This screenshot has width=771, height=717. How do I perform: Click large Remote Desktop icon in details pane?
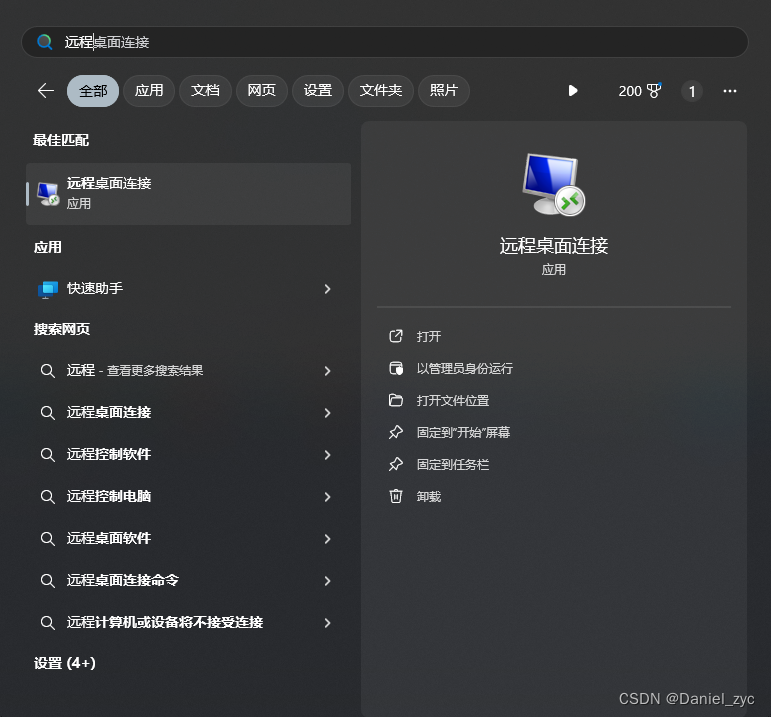click(554, 184)
